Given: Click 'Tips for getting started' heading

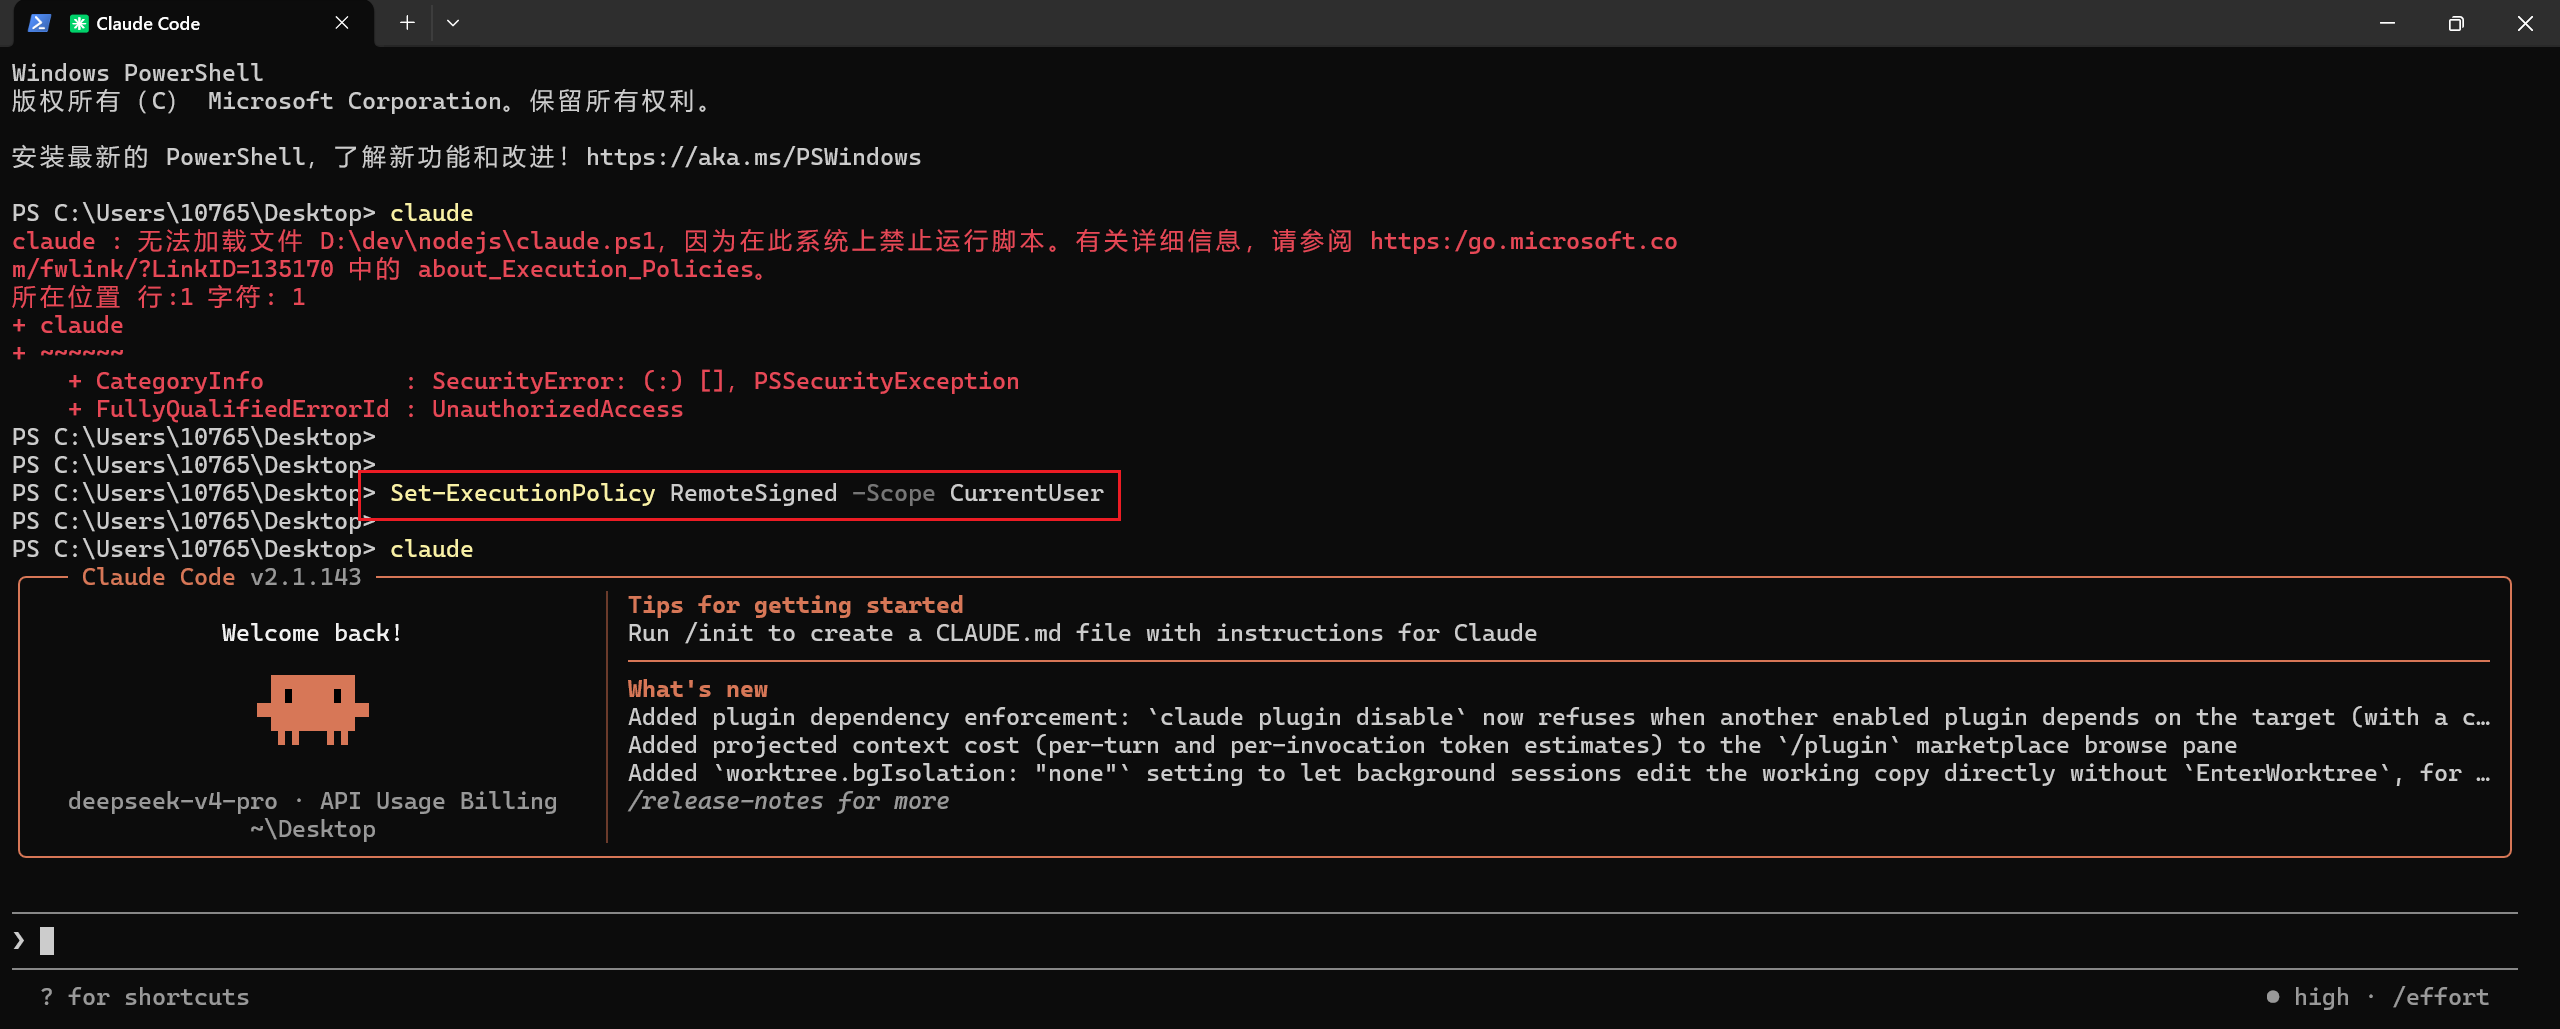Looking at the screenshot, I should [795, 605].
